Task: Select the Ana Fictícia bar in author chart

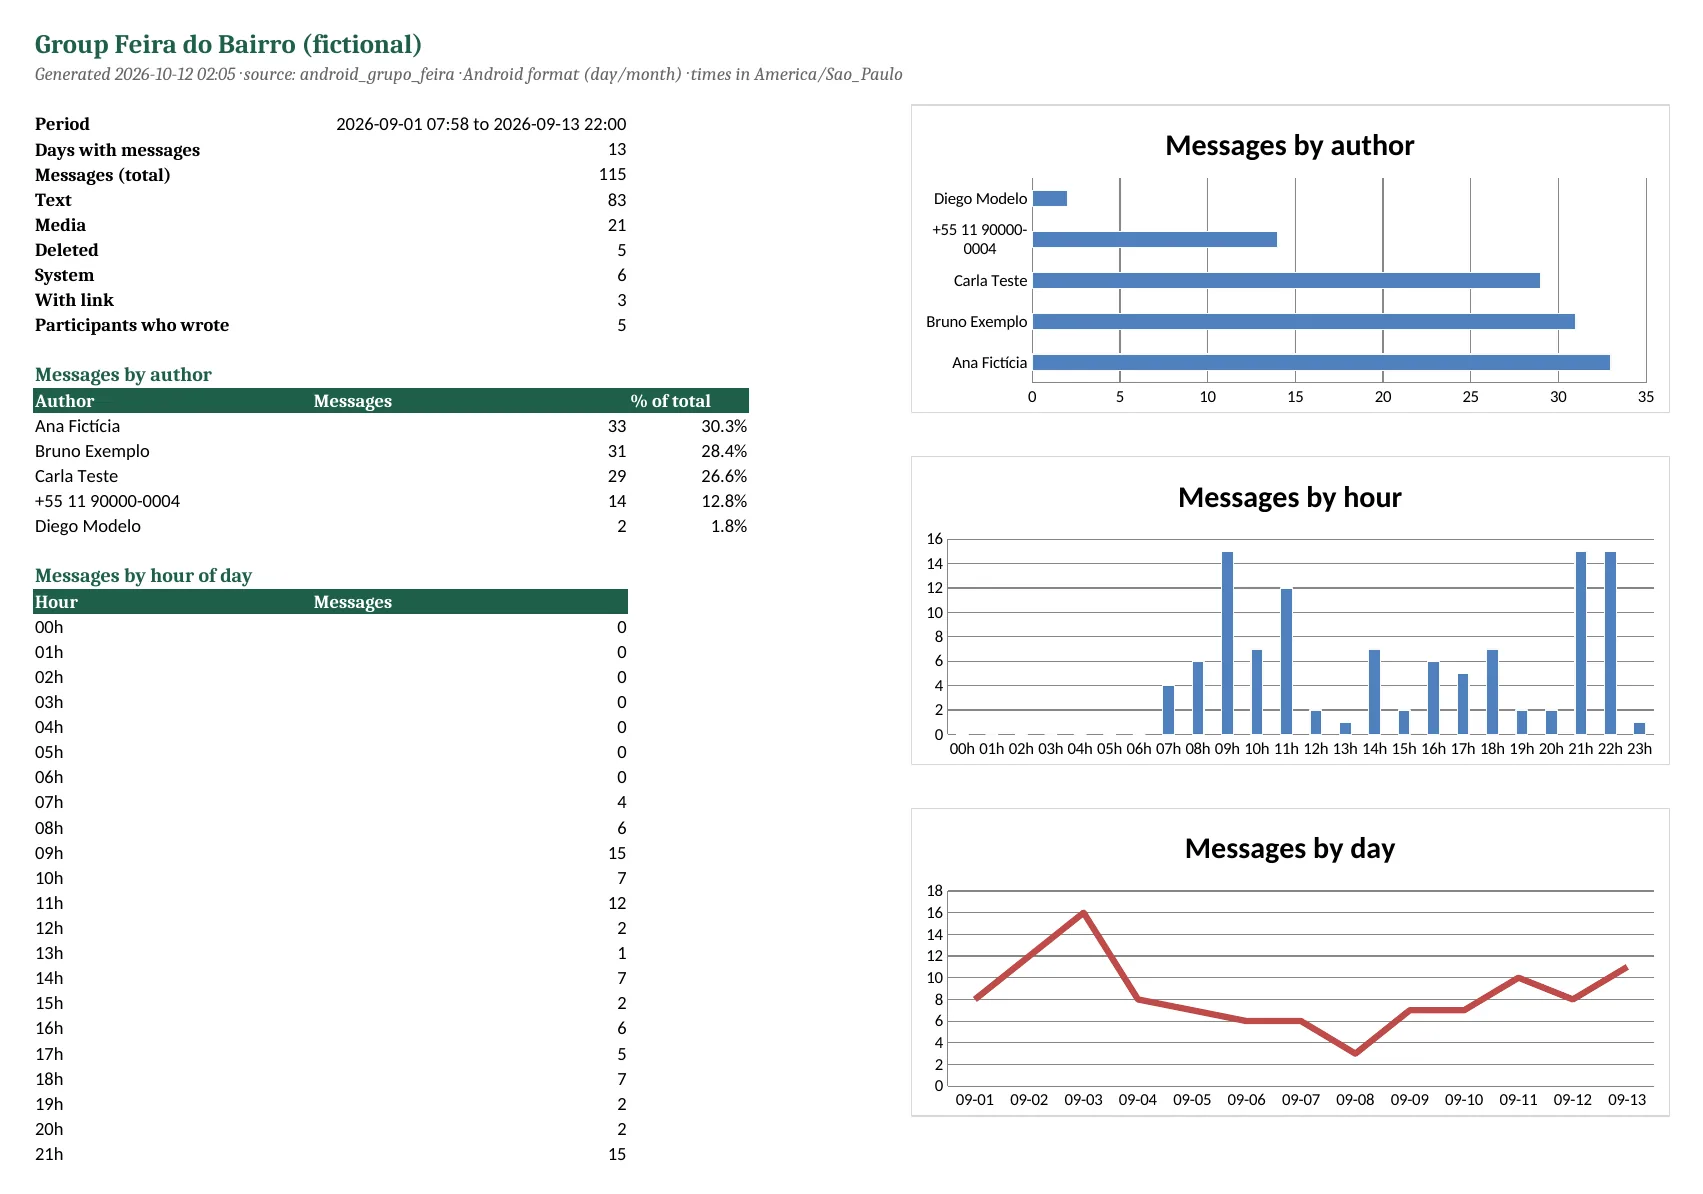Action: tap(1321, 363)
